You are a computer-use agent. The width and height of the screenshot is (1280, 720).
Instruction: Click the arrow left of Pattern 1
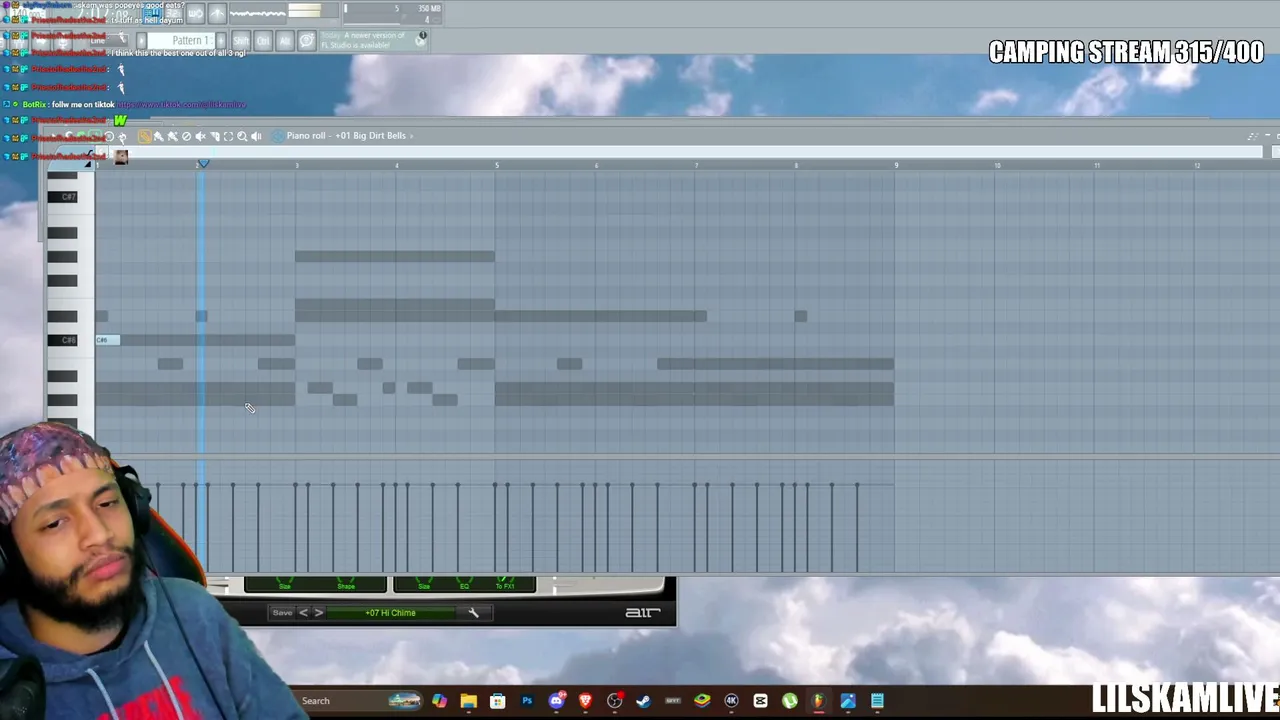pyautogui.click(x=142, y=41)
